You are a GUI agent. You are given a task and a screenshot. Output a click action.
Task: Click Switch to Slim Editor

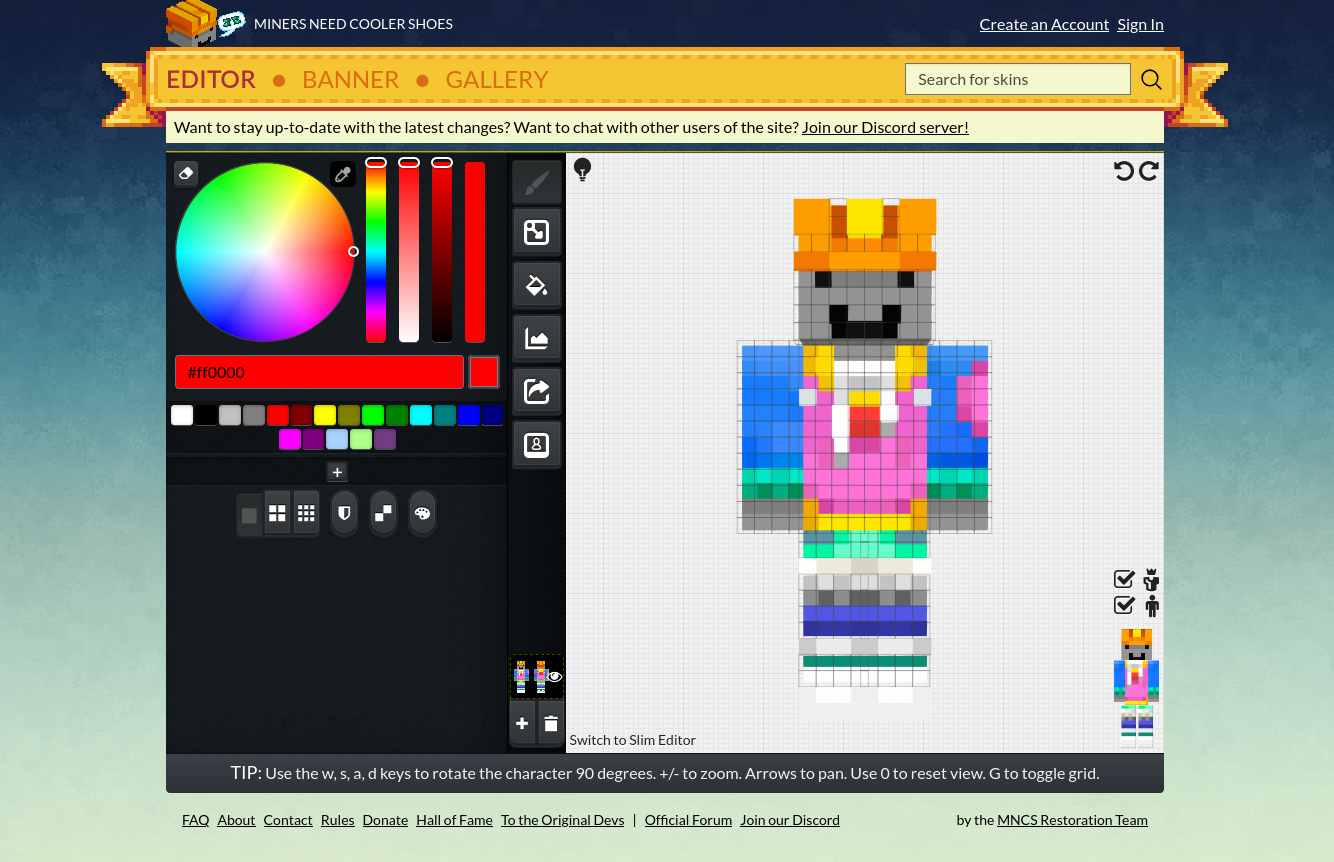(632, 740)
